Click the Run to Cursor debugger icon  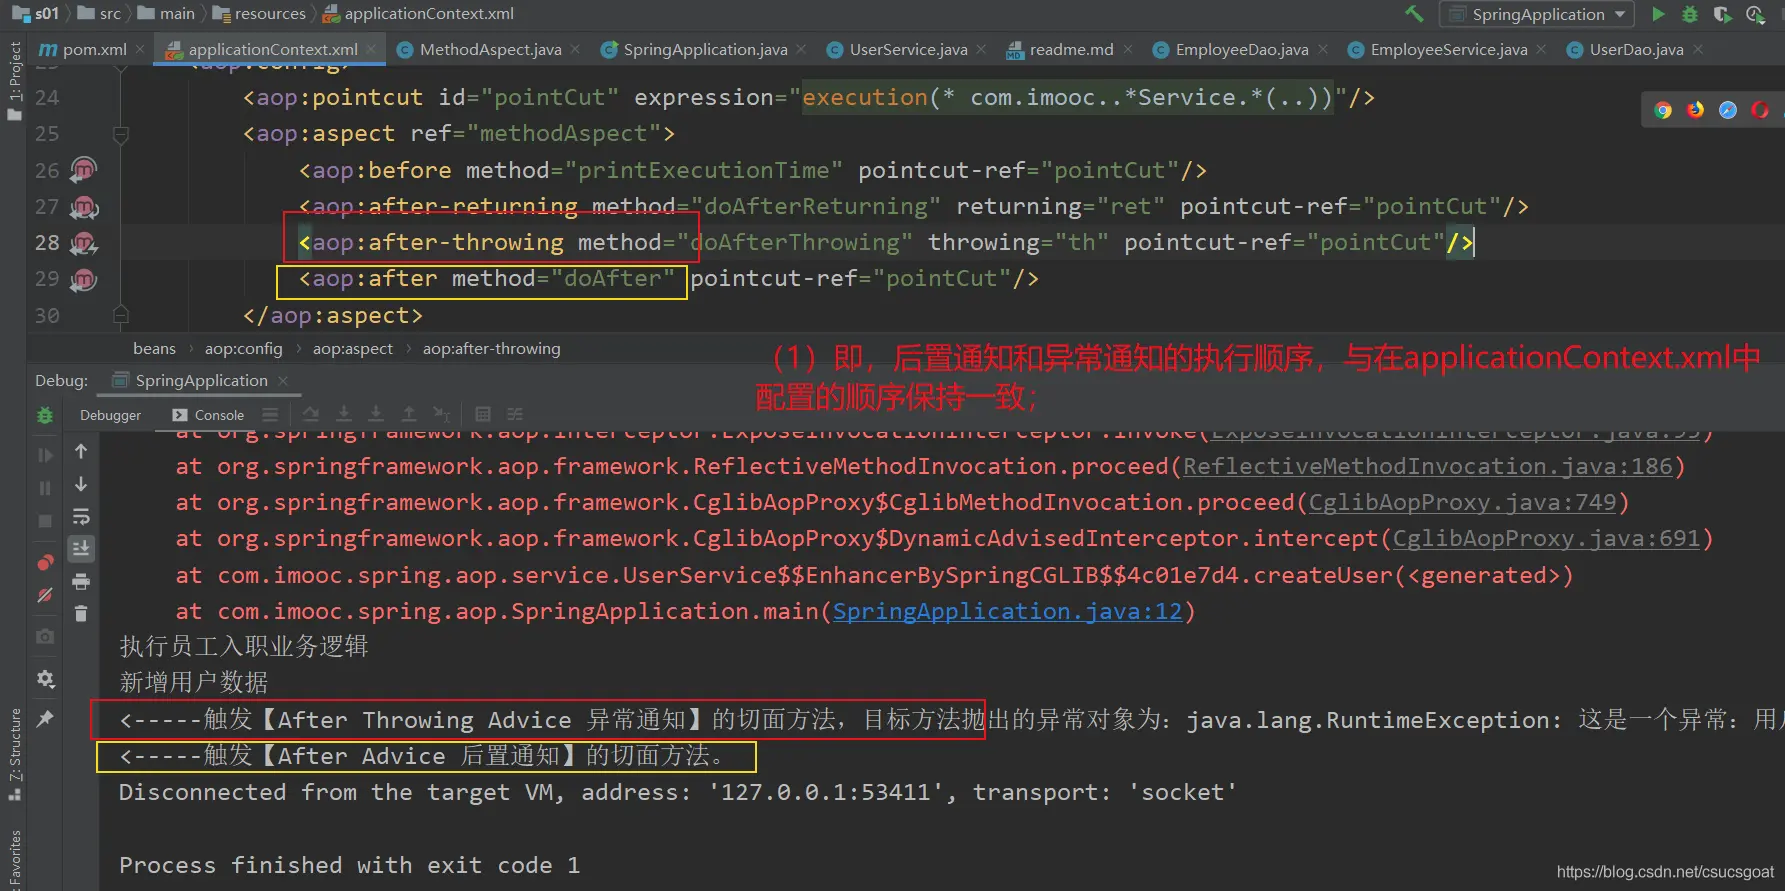point(442,414)
